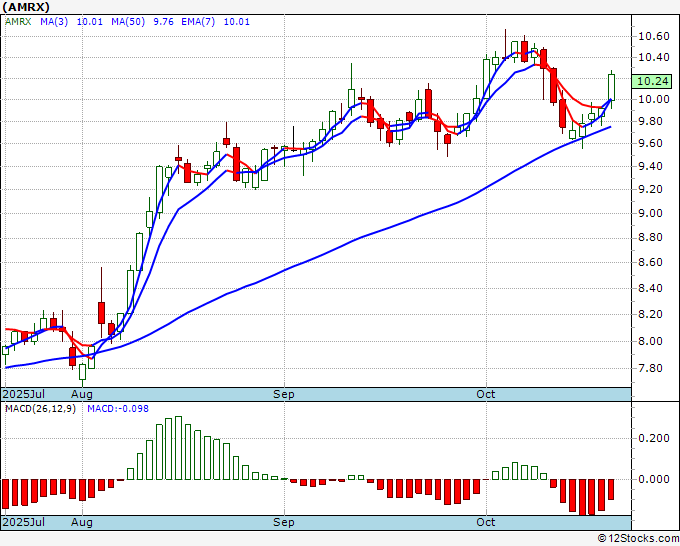Click the MACD:-0.098 value readout
This screenshot has height=546, width=680.
point(118,409)
